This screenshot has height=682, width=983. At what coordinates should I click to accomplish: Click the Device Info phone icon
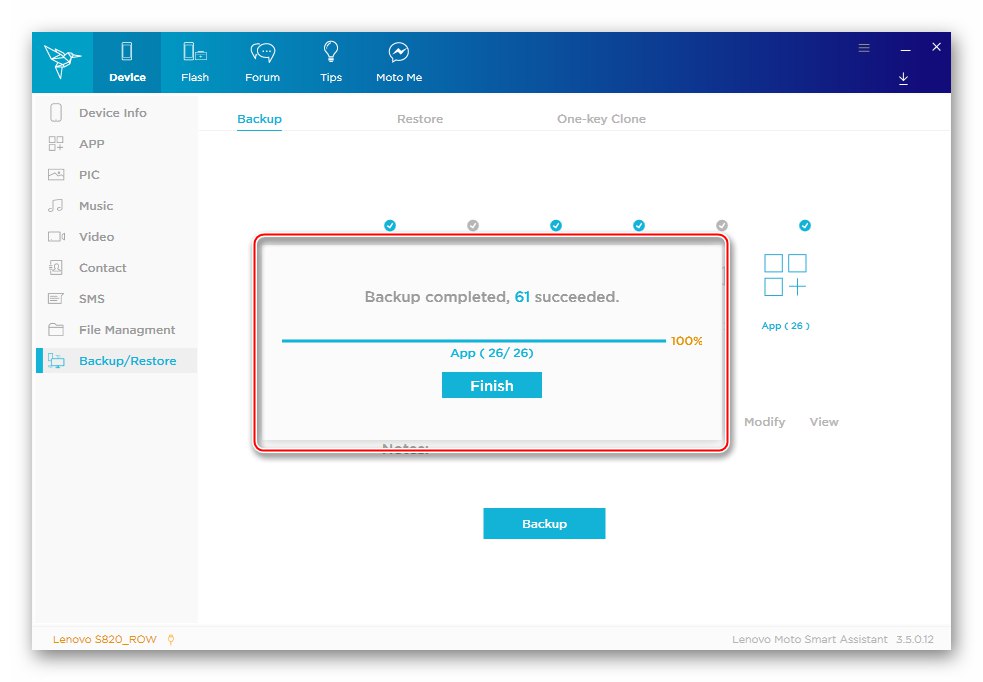(56, 112)
